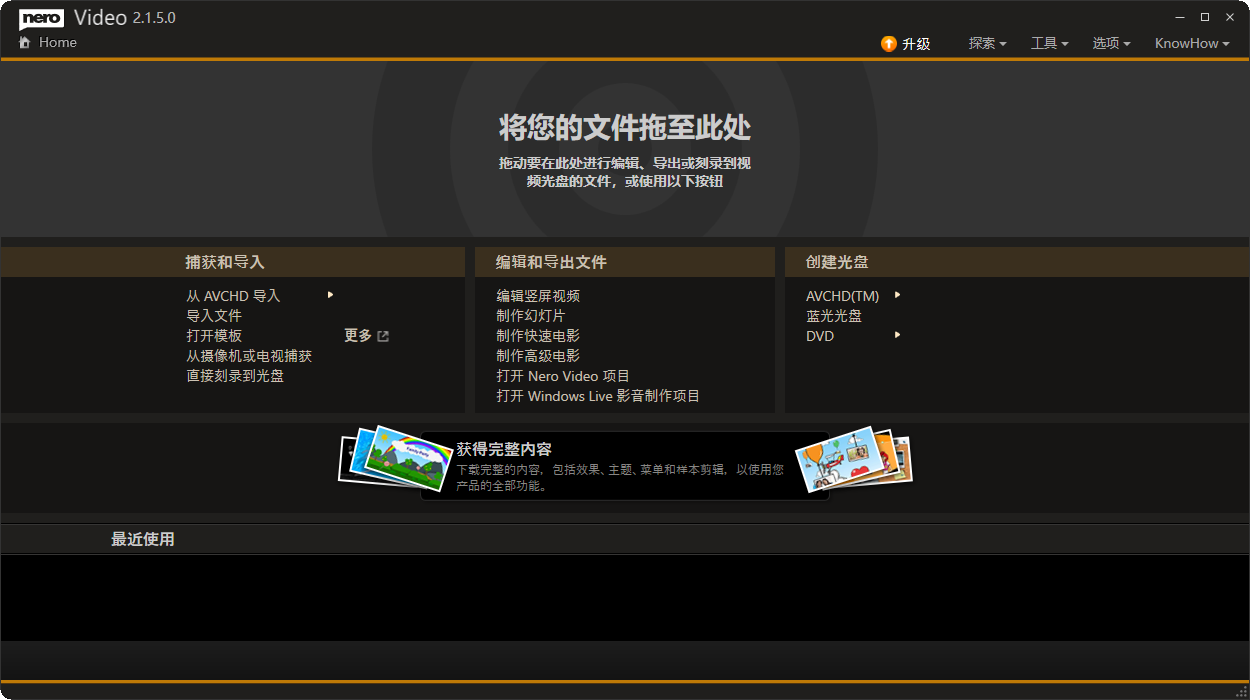1250x700 pixels.
Task: Click the 获得完整内容 banner
Action: pos(625,466)
